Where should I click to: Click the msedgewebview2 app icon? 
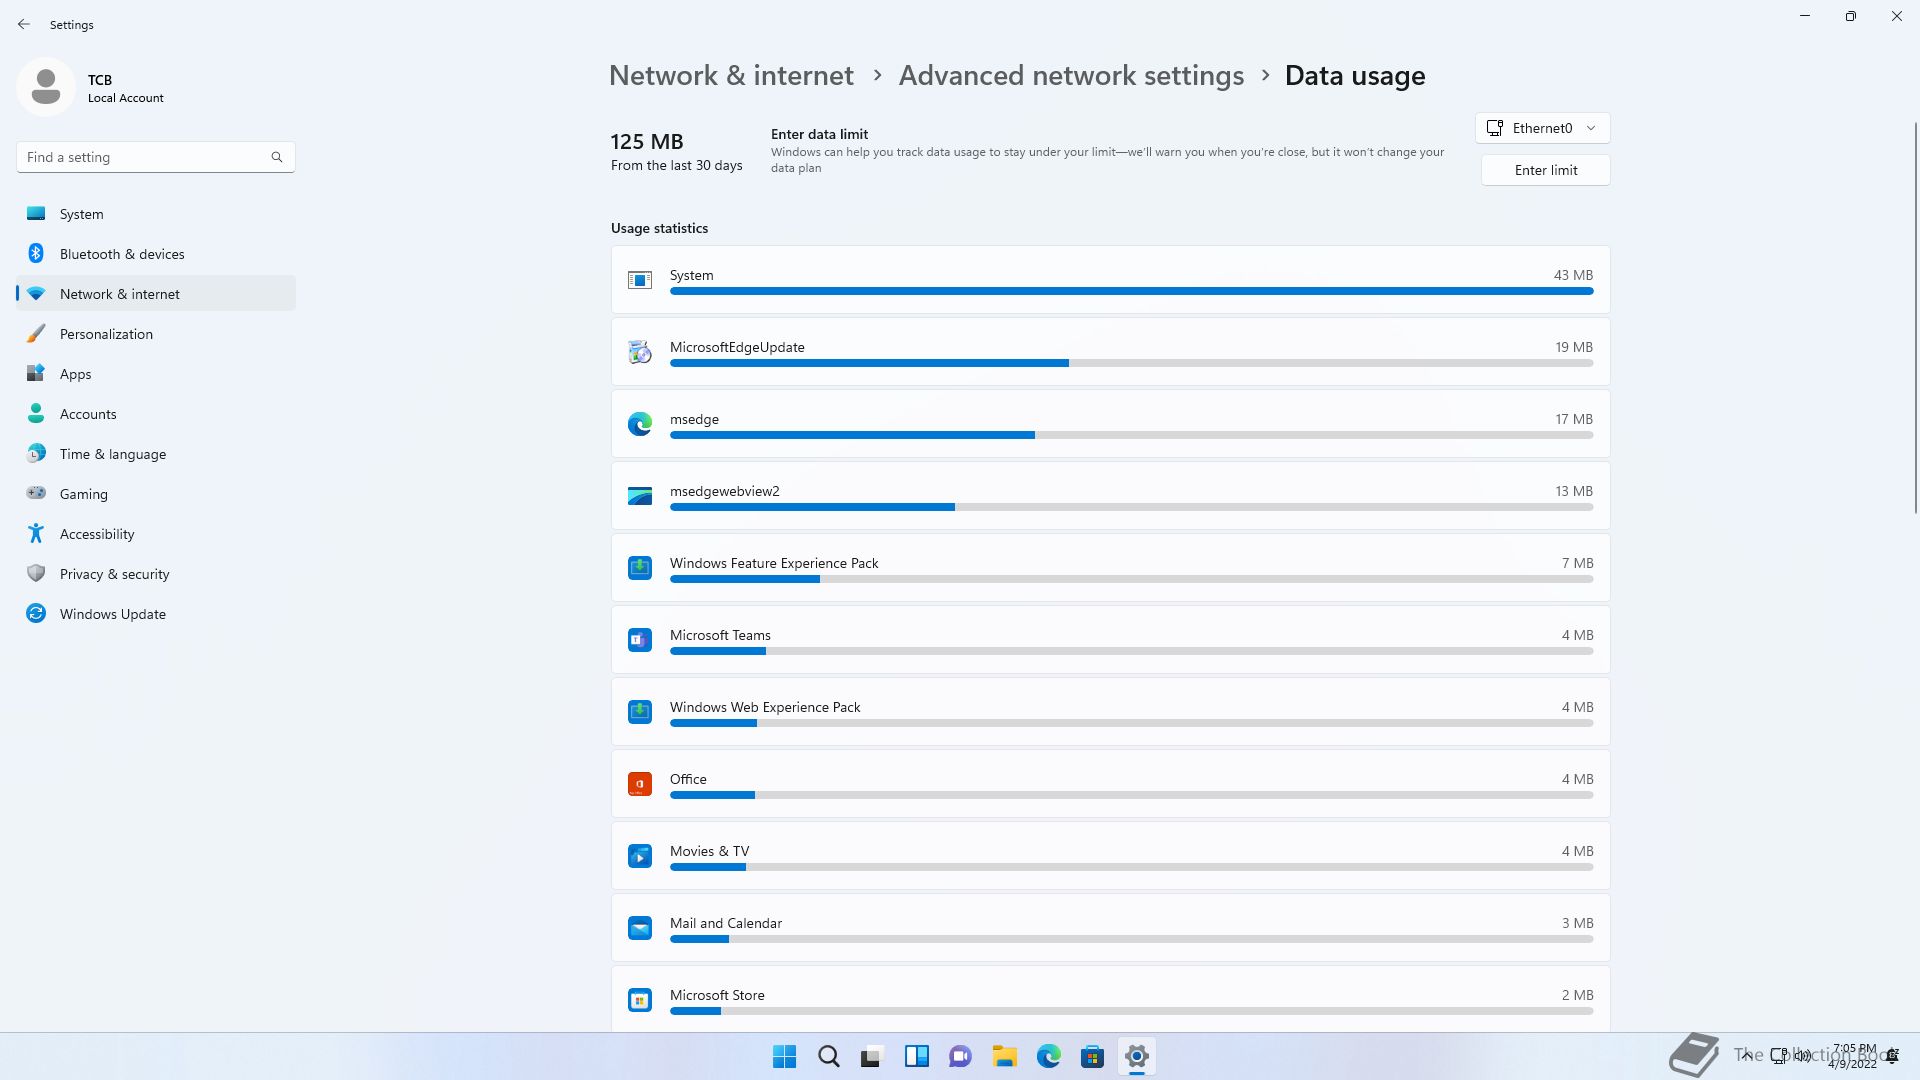coord(640,496)
